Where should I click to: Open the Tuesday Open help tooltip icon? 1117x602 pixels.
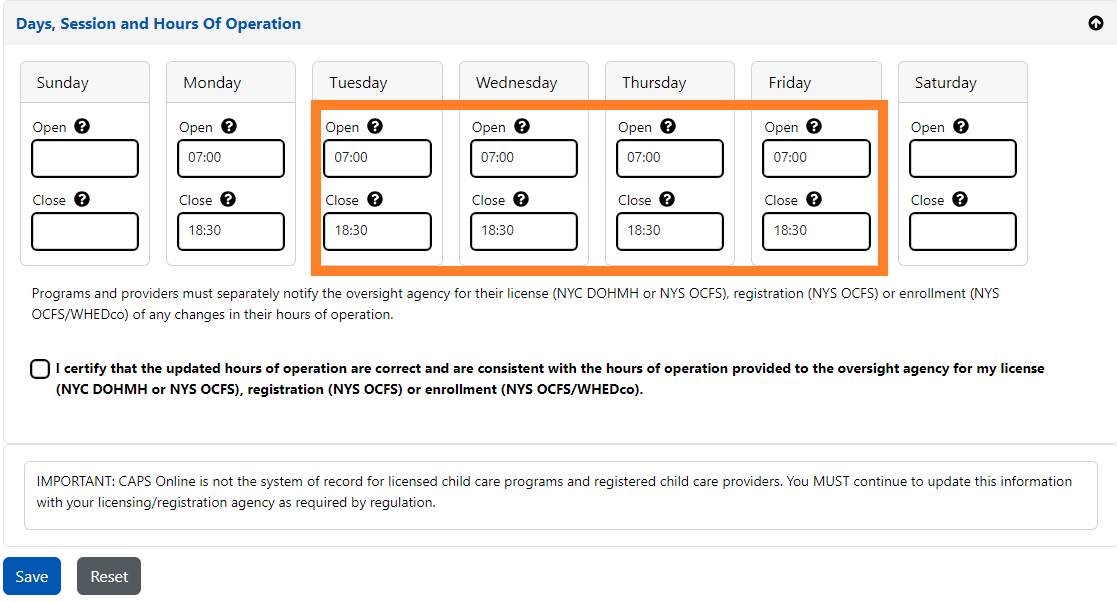tap(375, 127)
